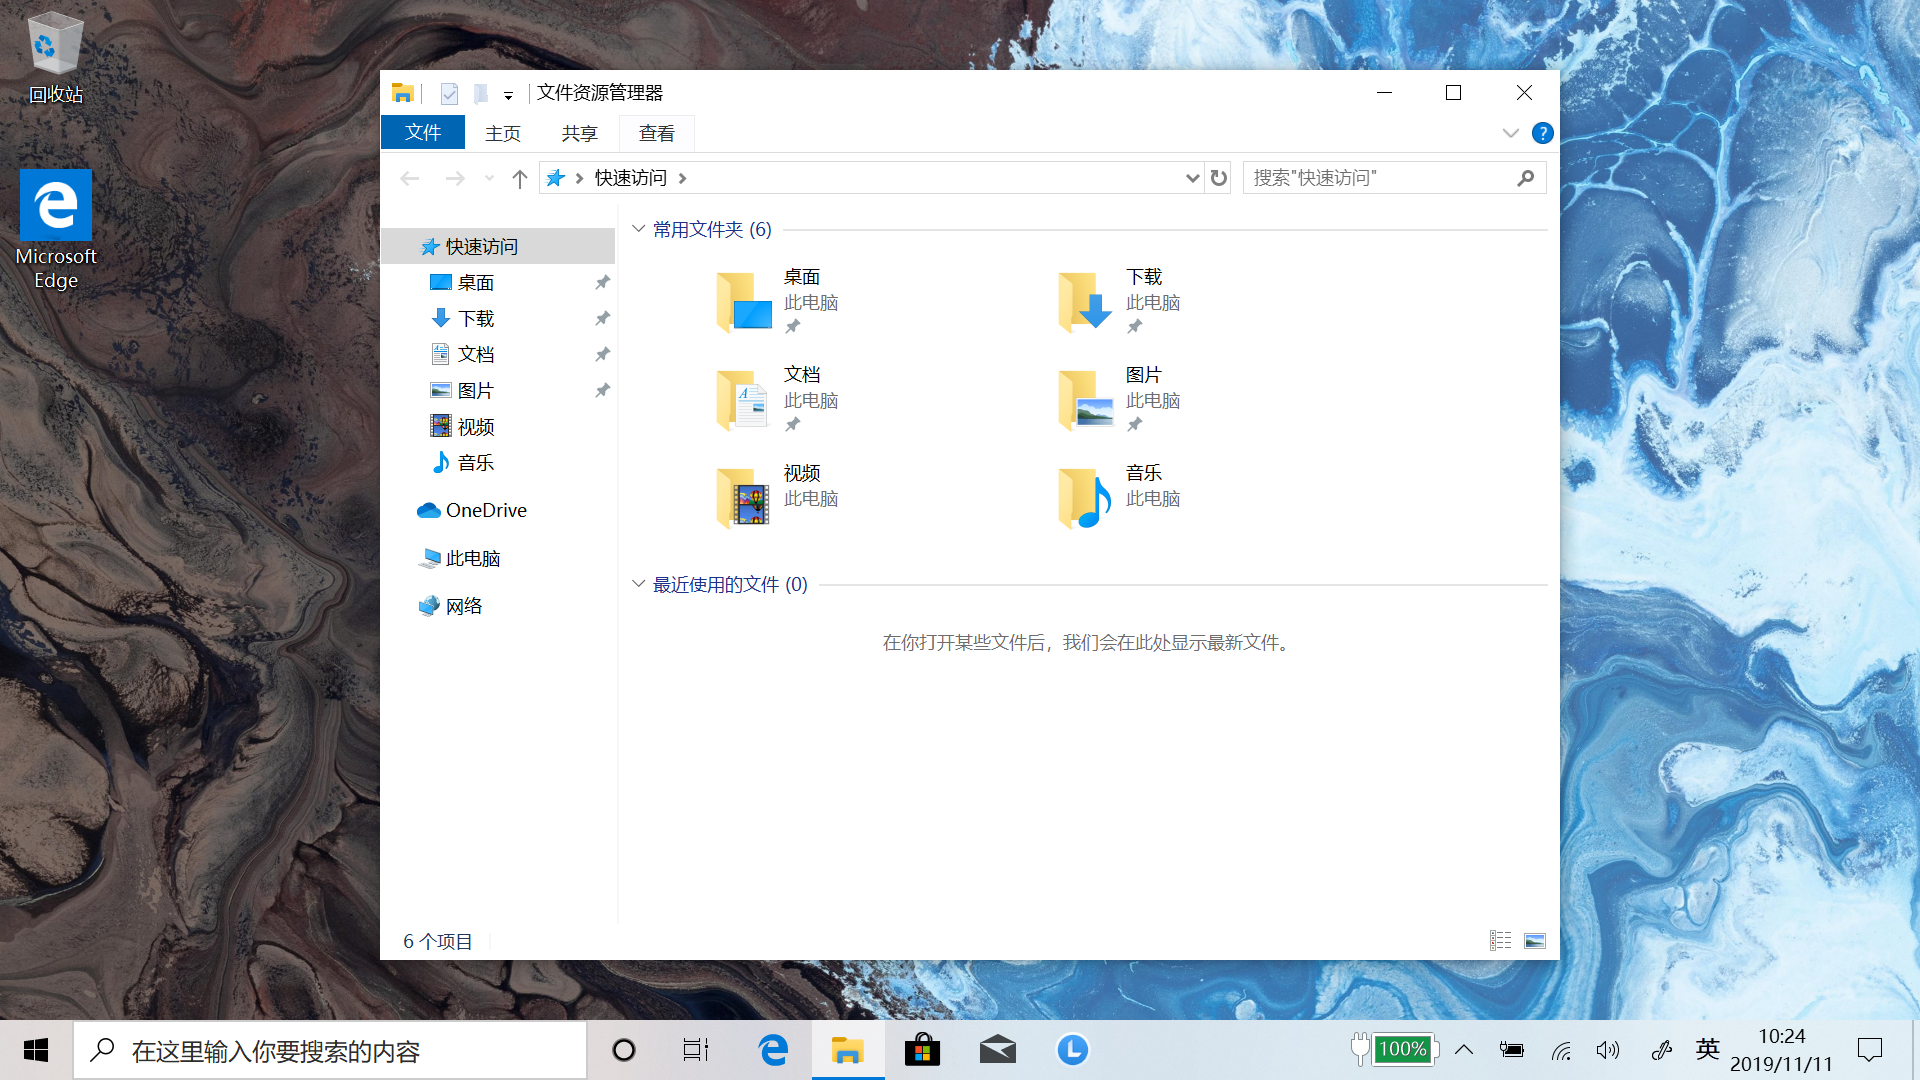Screen dimensions: 1920x1080
Task: Open Microsoft Store from the taskbar
Action: (x=922, y=1050)
